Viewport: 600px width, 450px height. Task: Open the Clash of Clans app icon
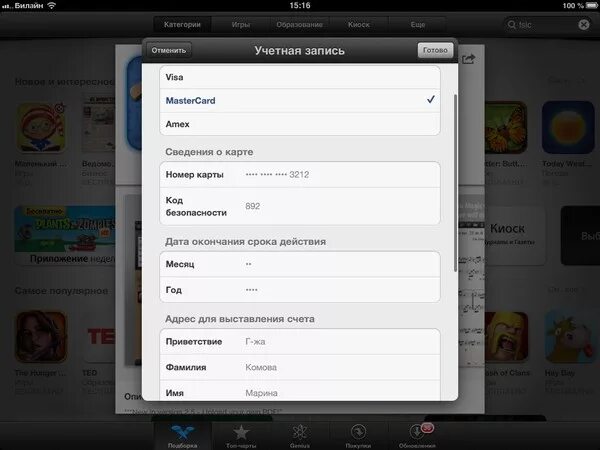coord(506,337)
